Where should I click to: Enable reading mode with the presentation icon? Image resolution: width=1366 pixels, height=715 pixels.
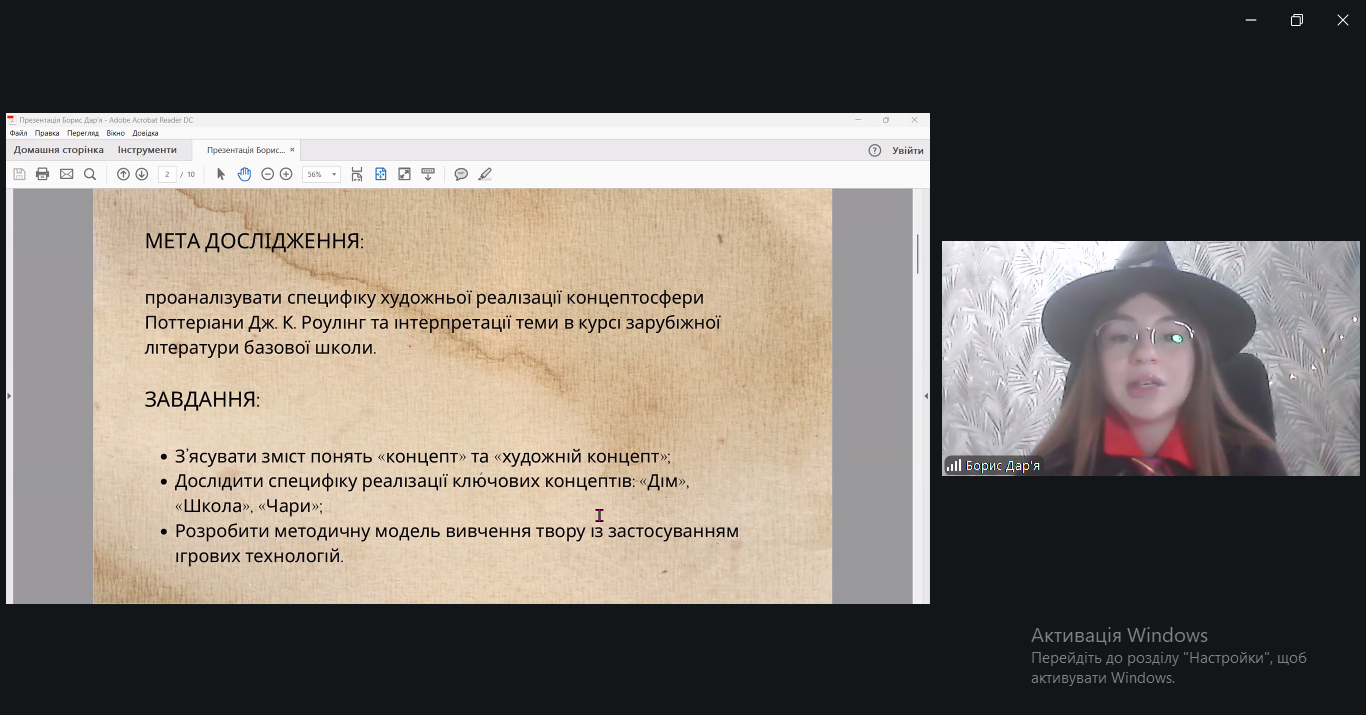coord(428,173)
